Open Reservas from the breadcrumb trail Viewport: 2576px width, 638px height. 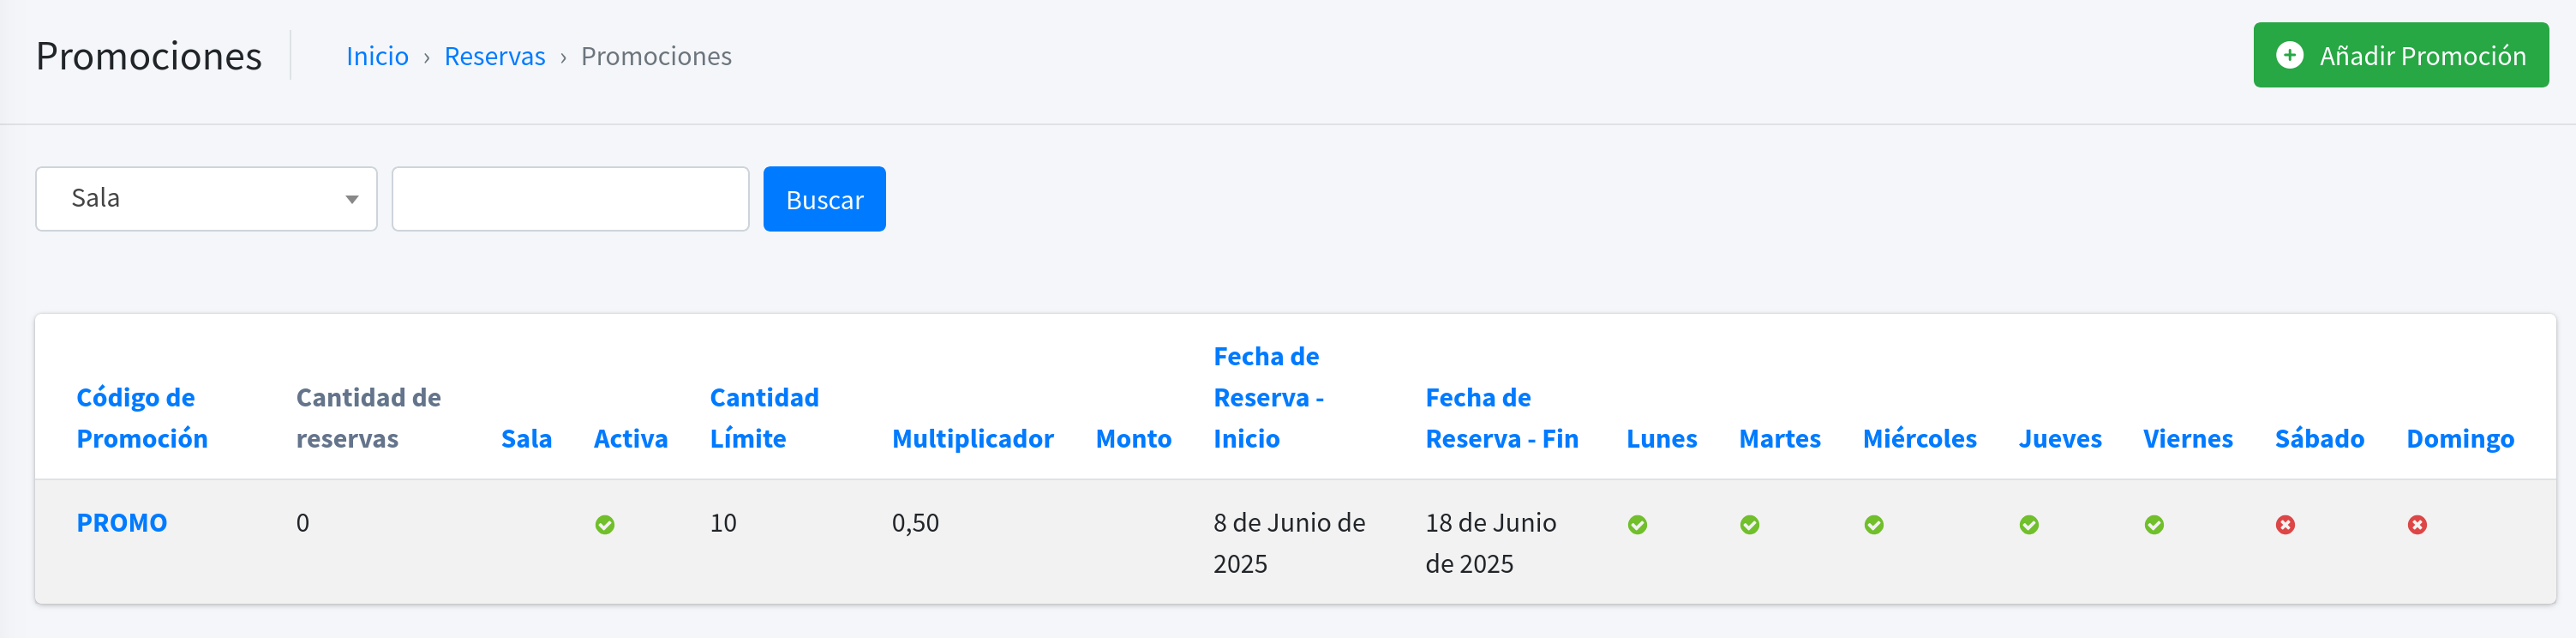494,57
